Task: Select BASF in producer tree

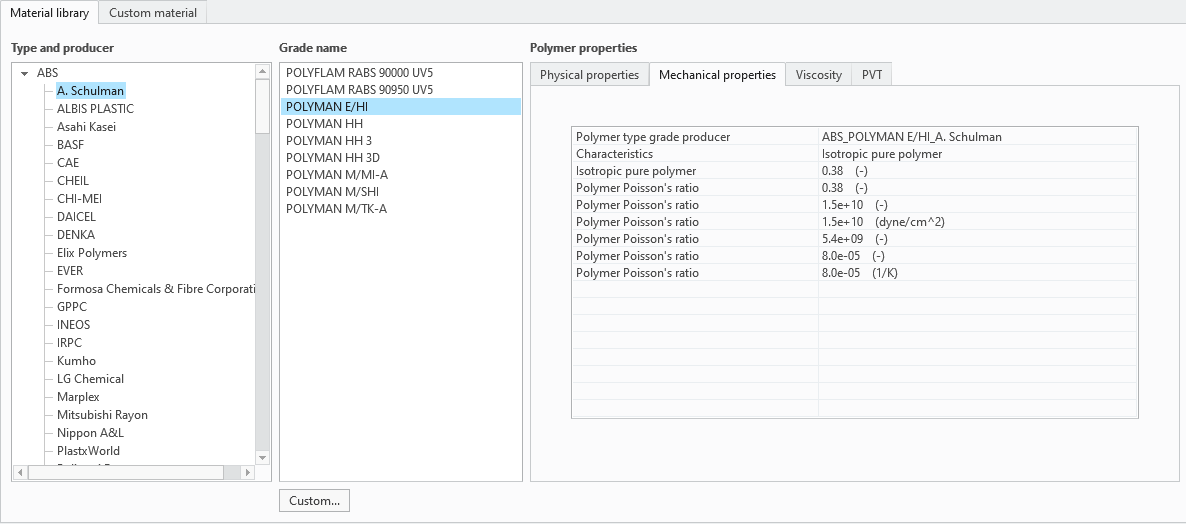Action: tap(70, 144)
